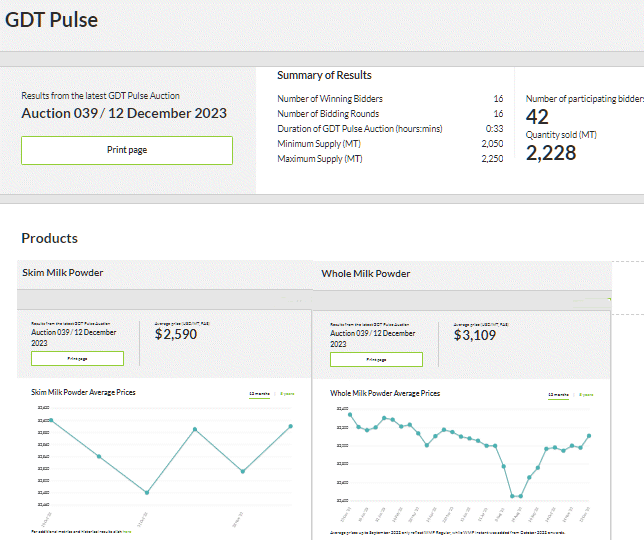Click first data point on Whole Milk chart
The width and height of the screenshot is (644, 540).
tap(350, 415)
